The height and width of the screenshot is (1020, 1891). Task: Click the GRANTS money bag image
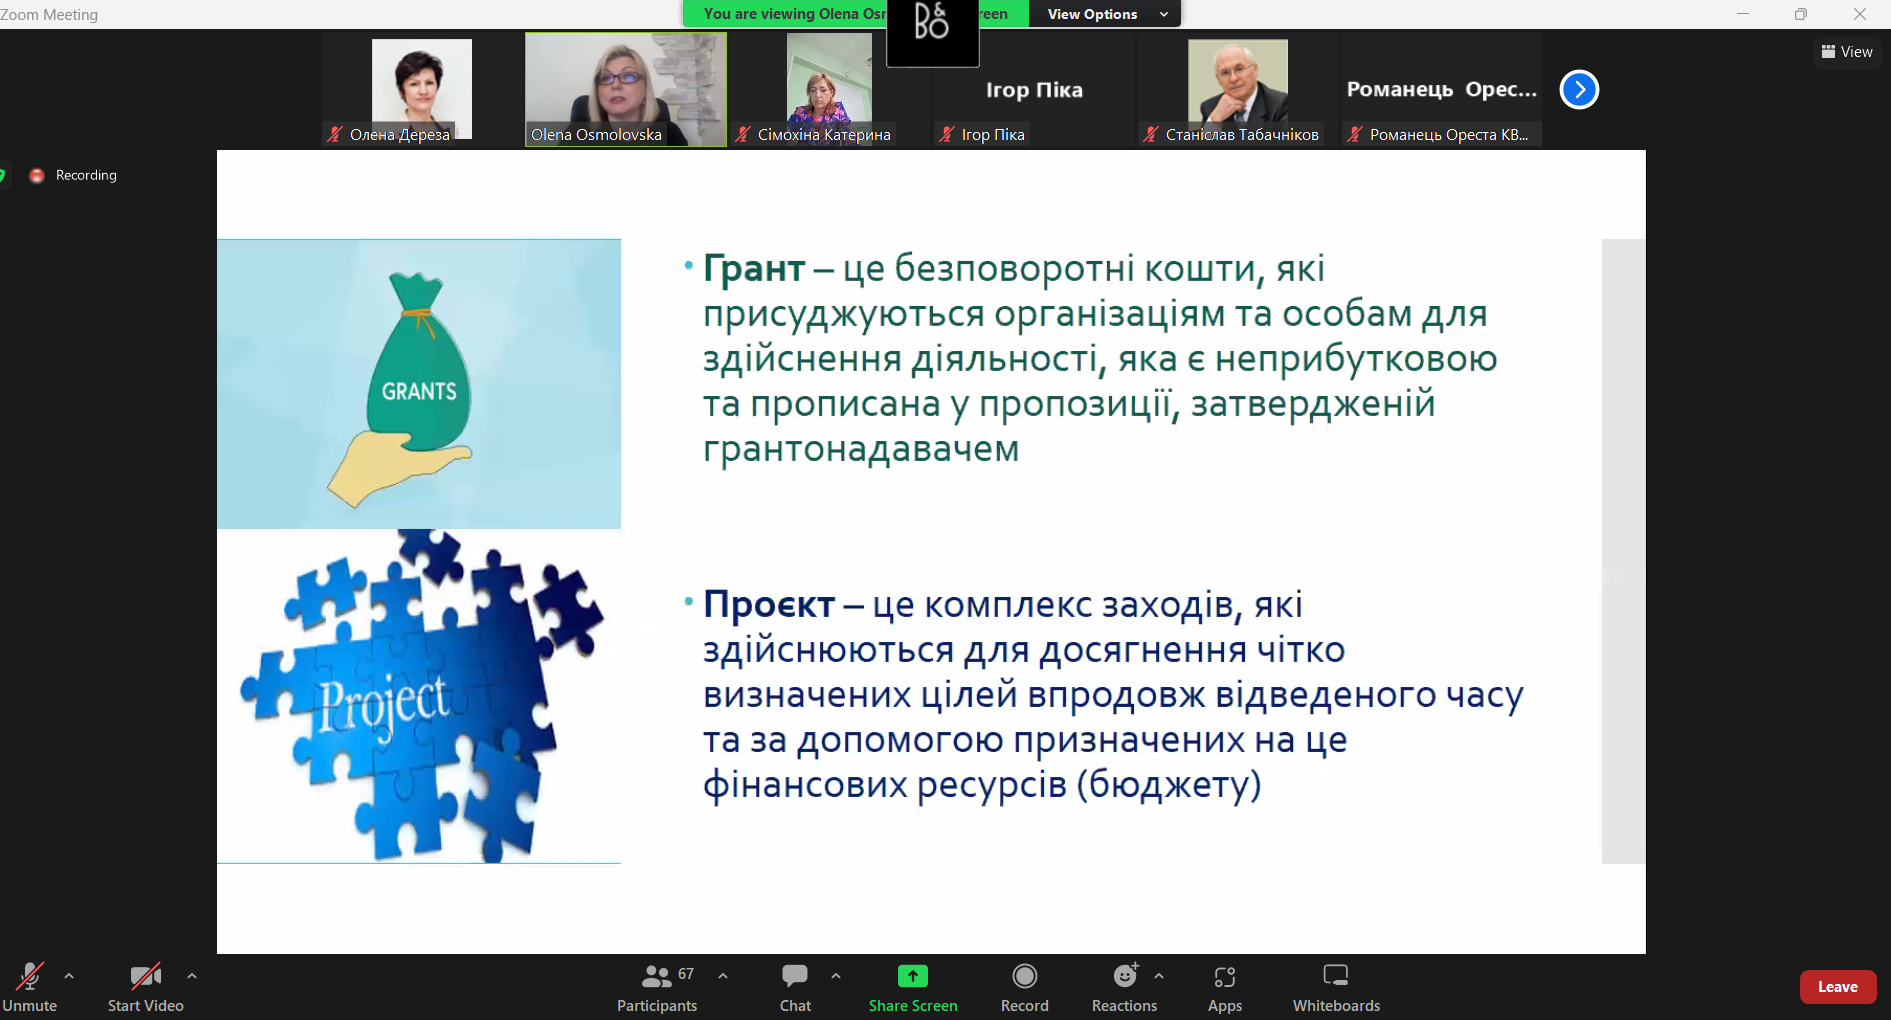[419, 384]
